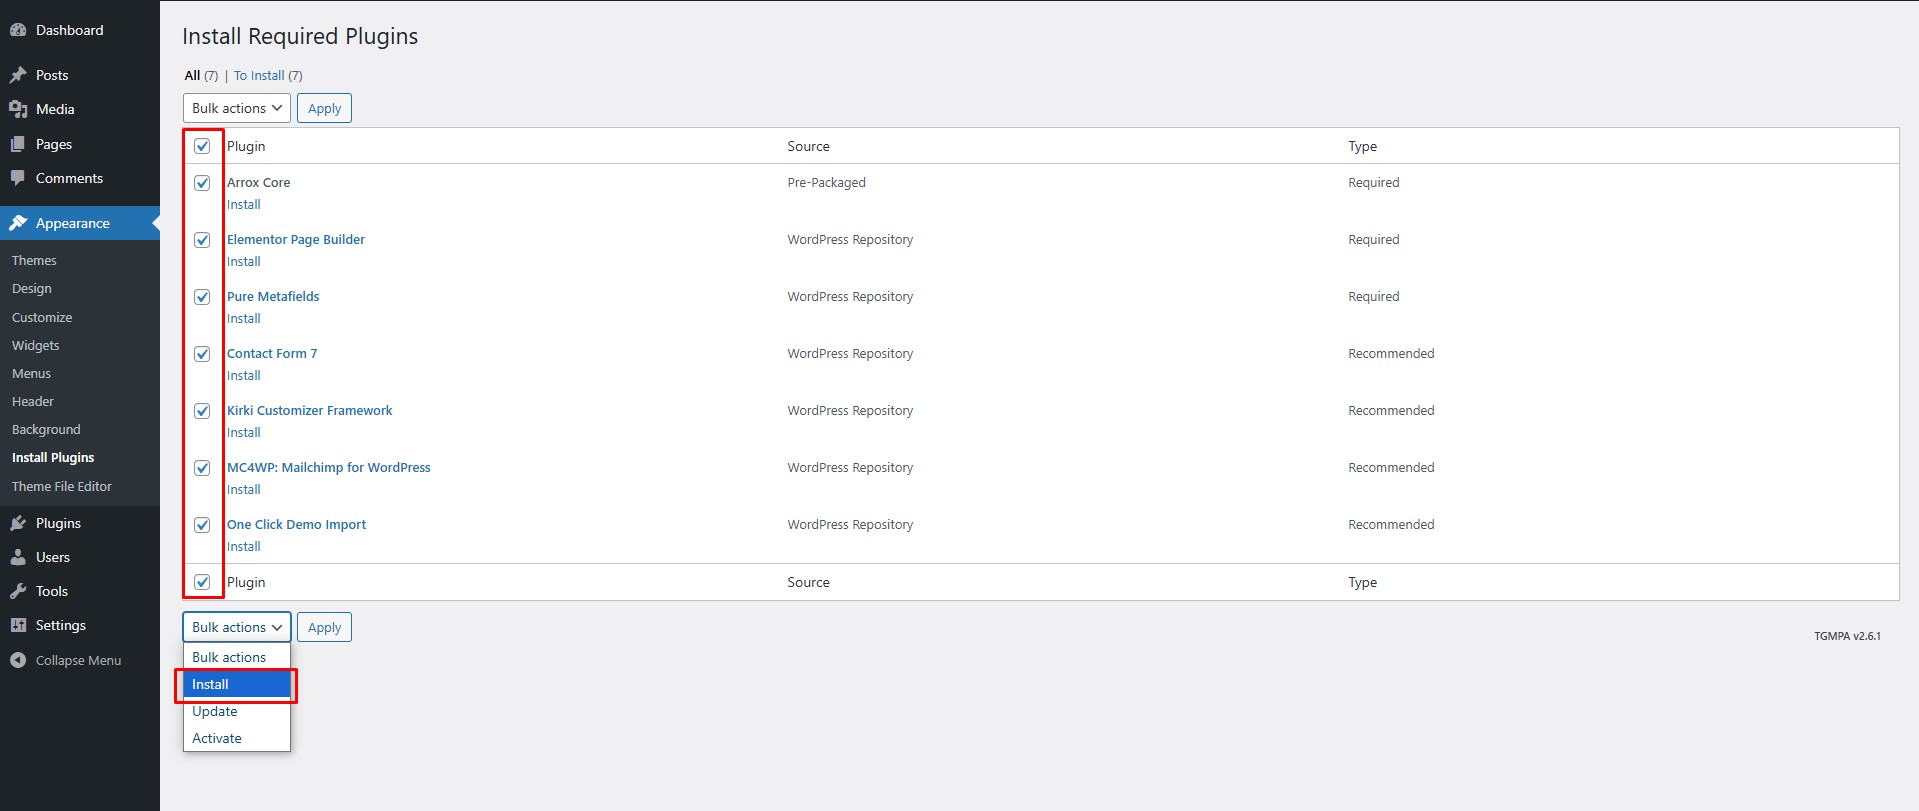Toggle the select-all checkbox in table footer

coord(202,582)
